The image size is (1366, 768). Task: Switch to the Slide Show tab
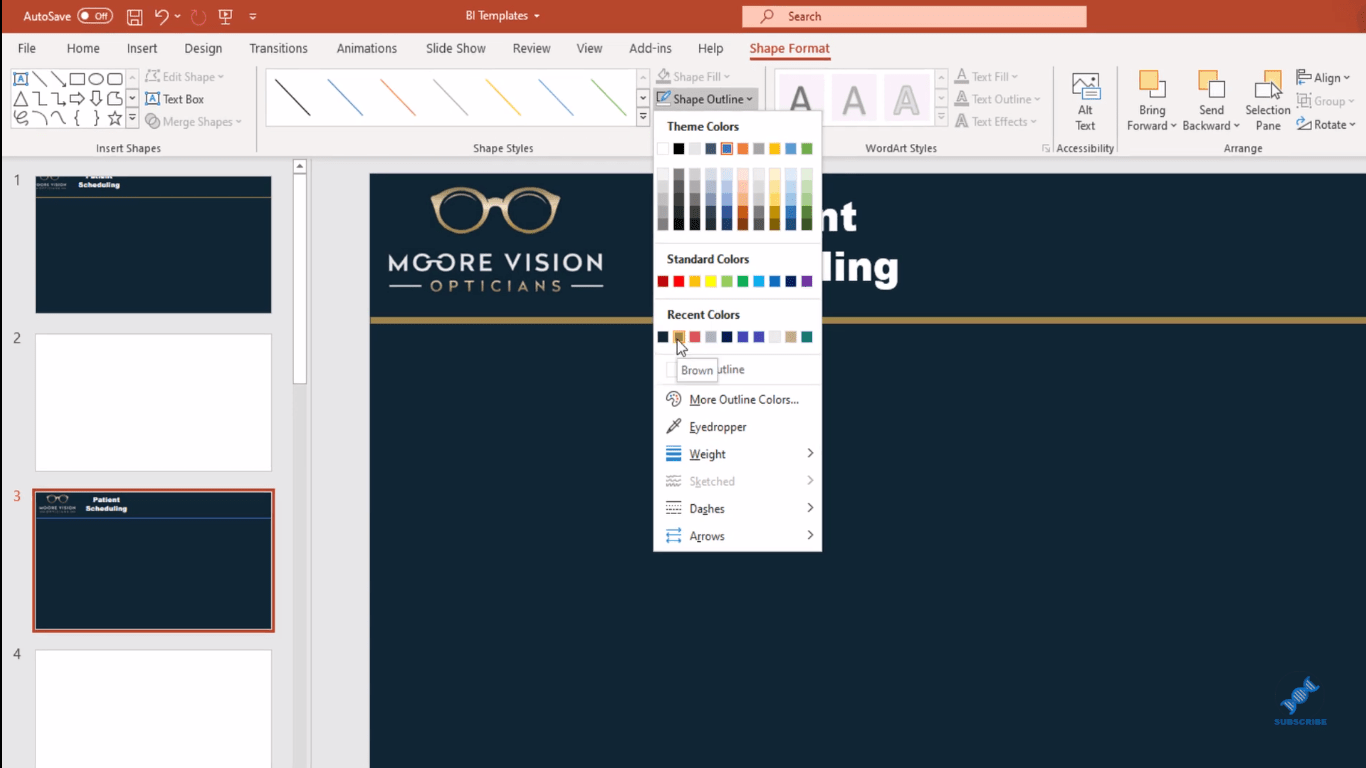[x=456, y=48]
